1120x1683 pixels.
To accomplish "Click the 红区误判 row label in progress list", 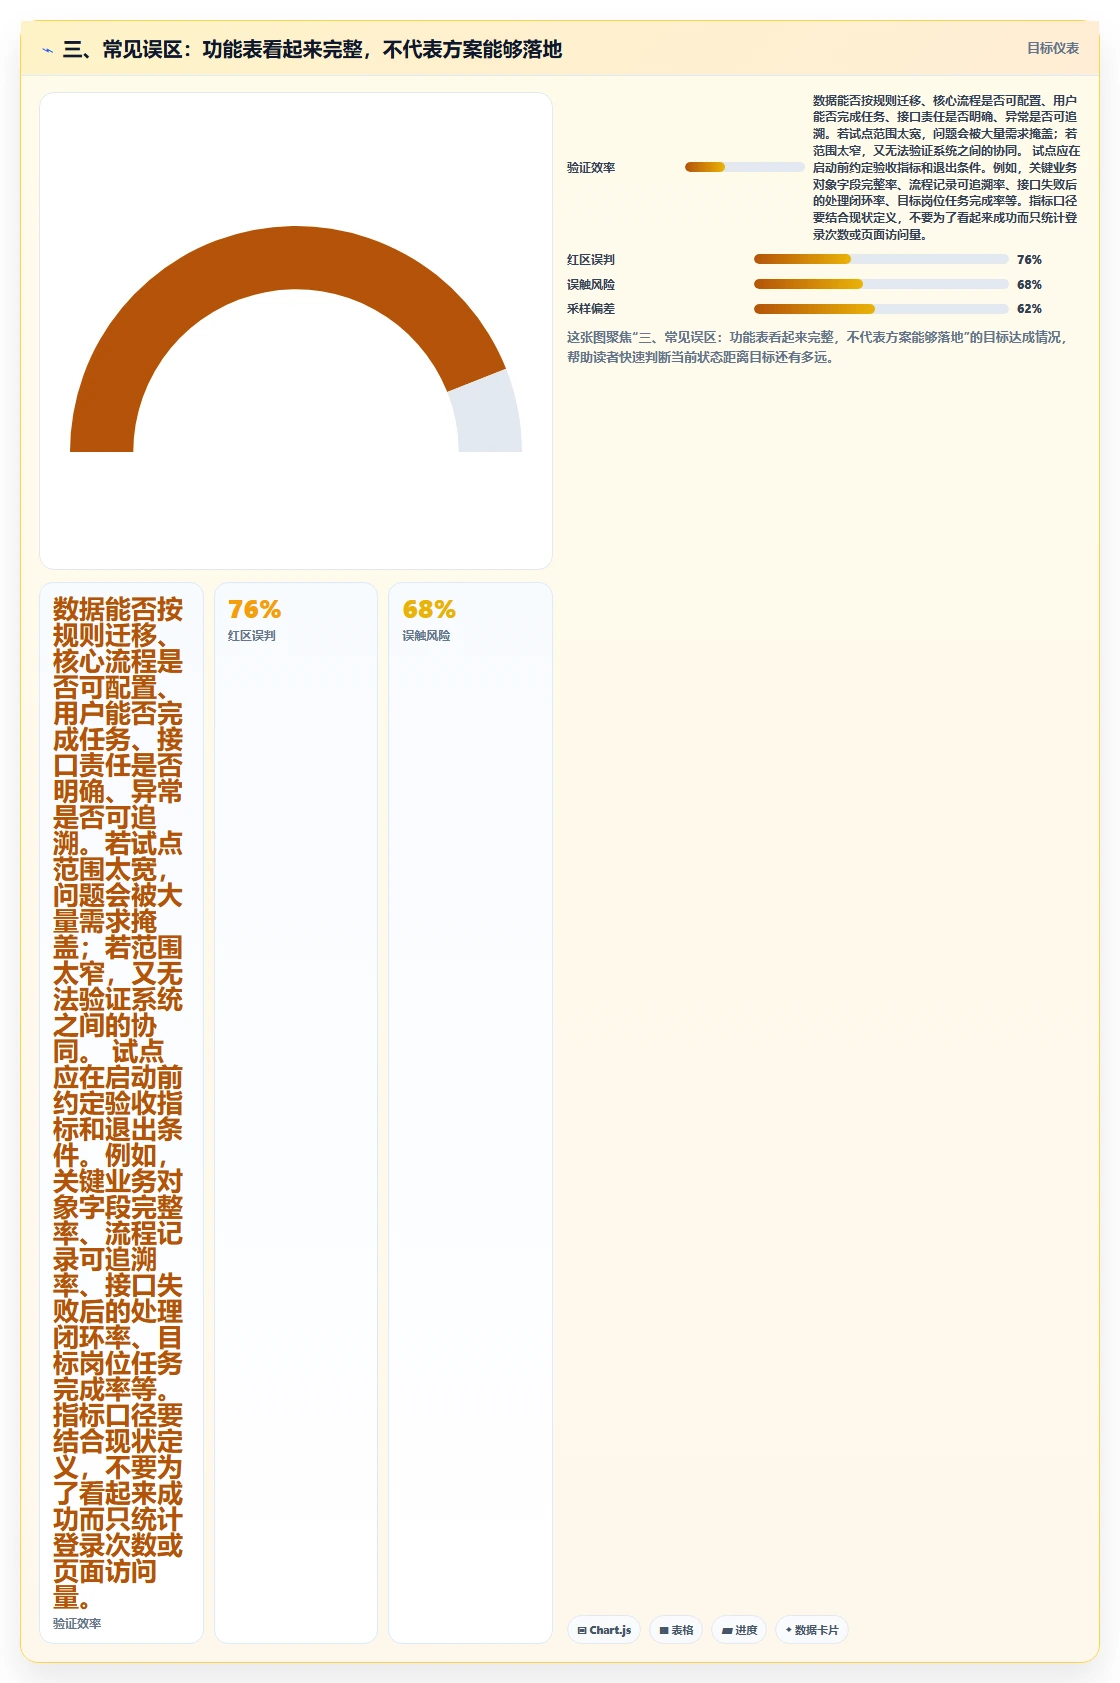I will click(591, 259).
